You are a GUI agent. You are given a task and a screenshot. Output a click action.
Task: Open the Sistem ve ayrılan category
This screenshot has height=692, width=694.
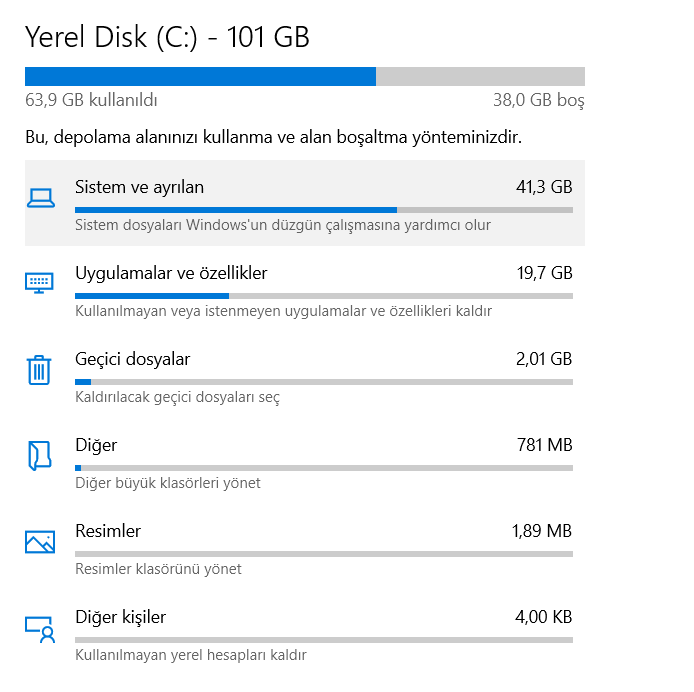[x=139, y=187]
